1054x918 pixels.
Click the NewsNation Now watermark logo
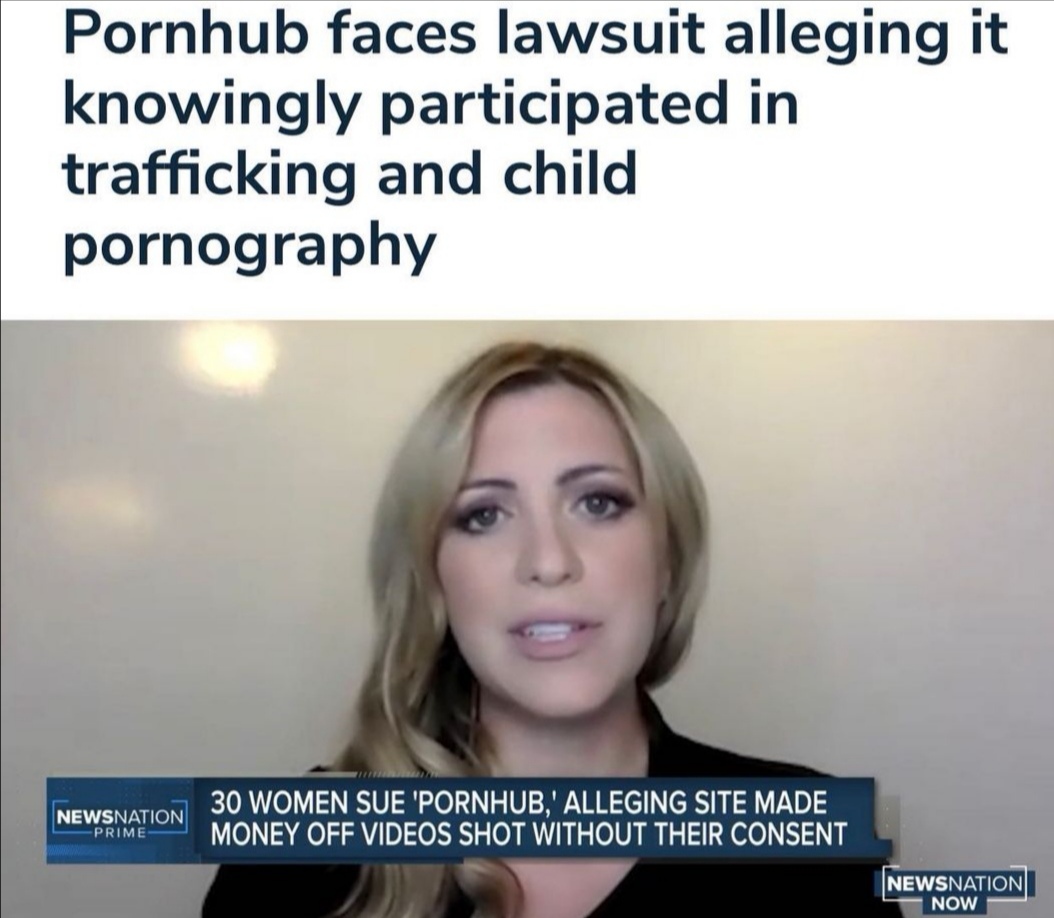coord(955,891)
